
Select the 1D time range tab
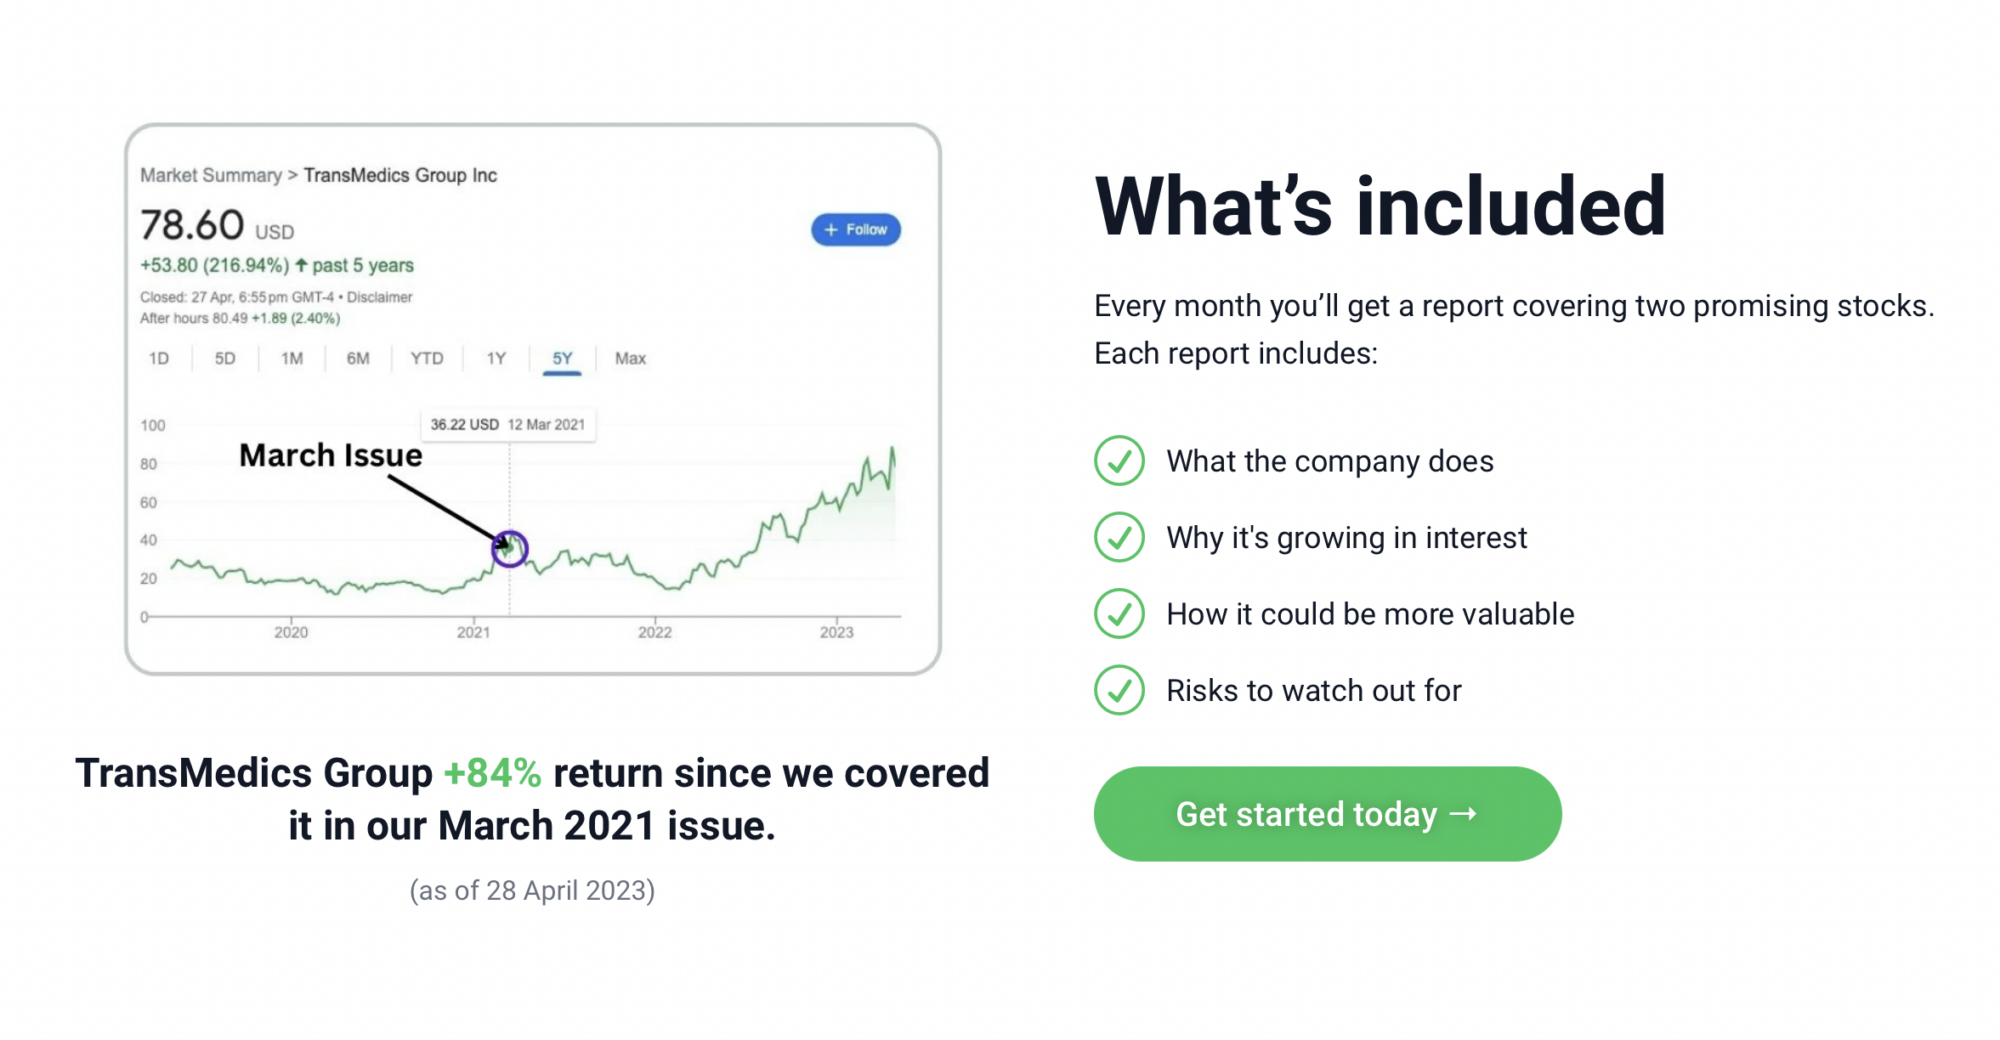(159, 358)
